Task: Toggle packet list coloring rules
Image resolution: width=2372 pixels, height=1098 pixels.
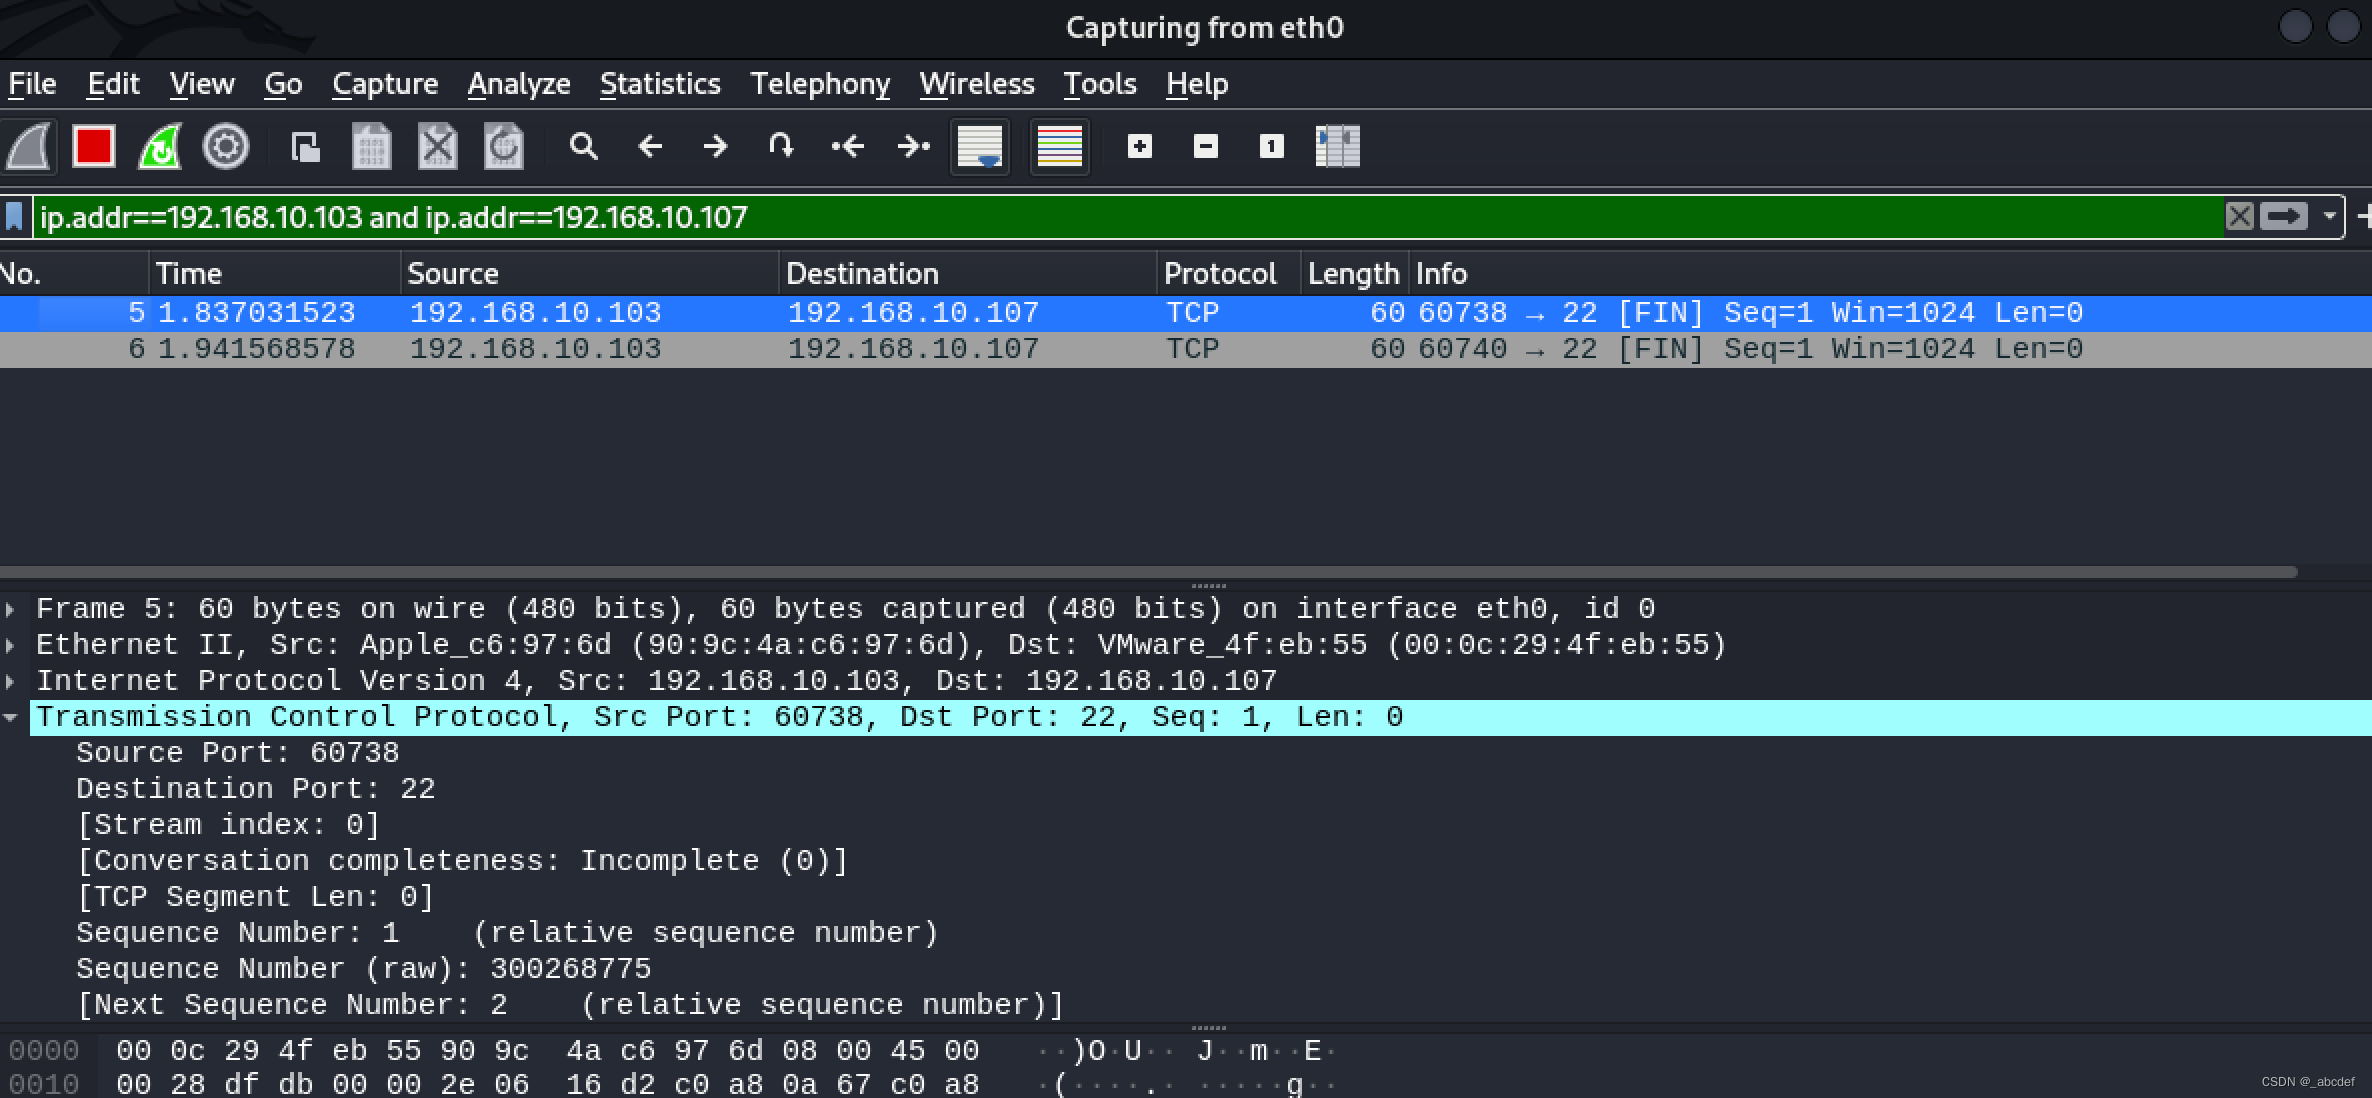Action: tap(1060, 147)
